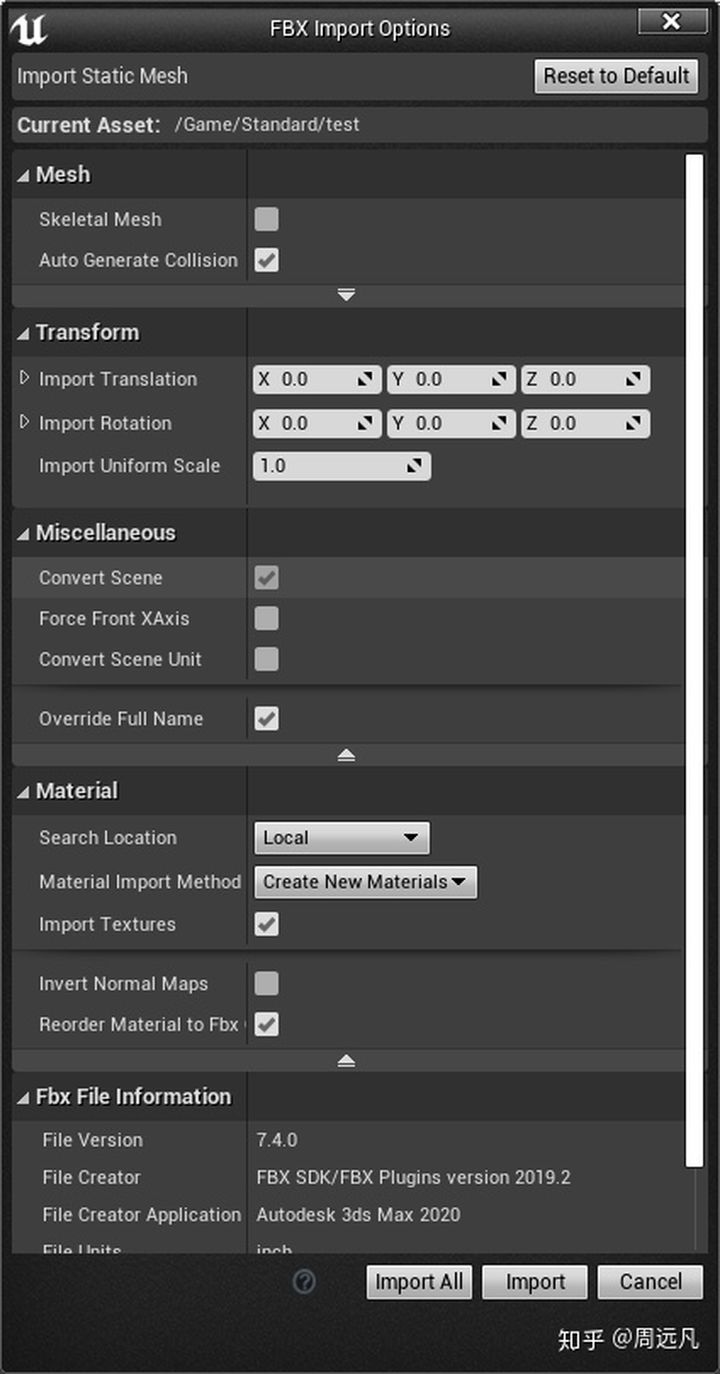Toggle Override Full Name checkbox
Screen dimensions: 720x1374
(267, 718)
